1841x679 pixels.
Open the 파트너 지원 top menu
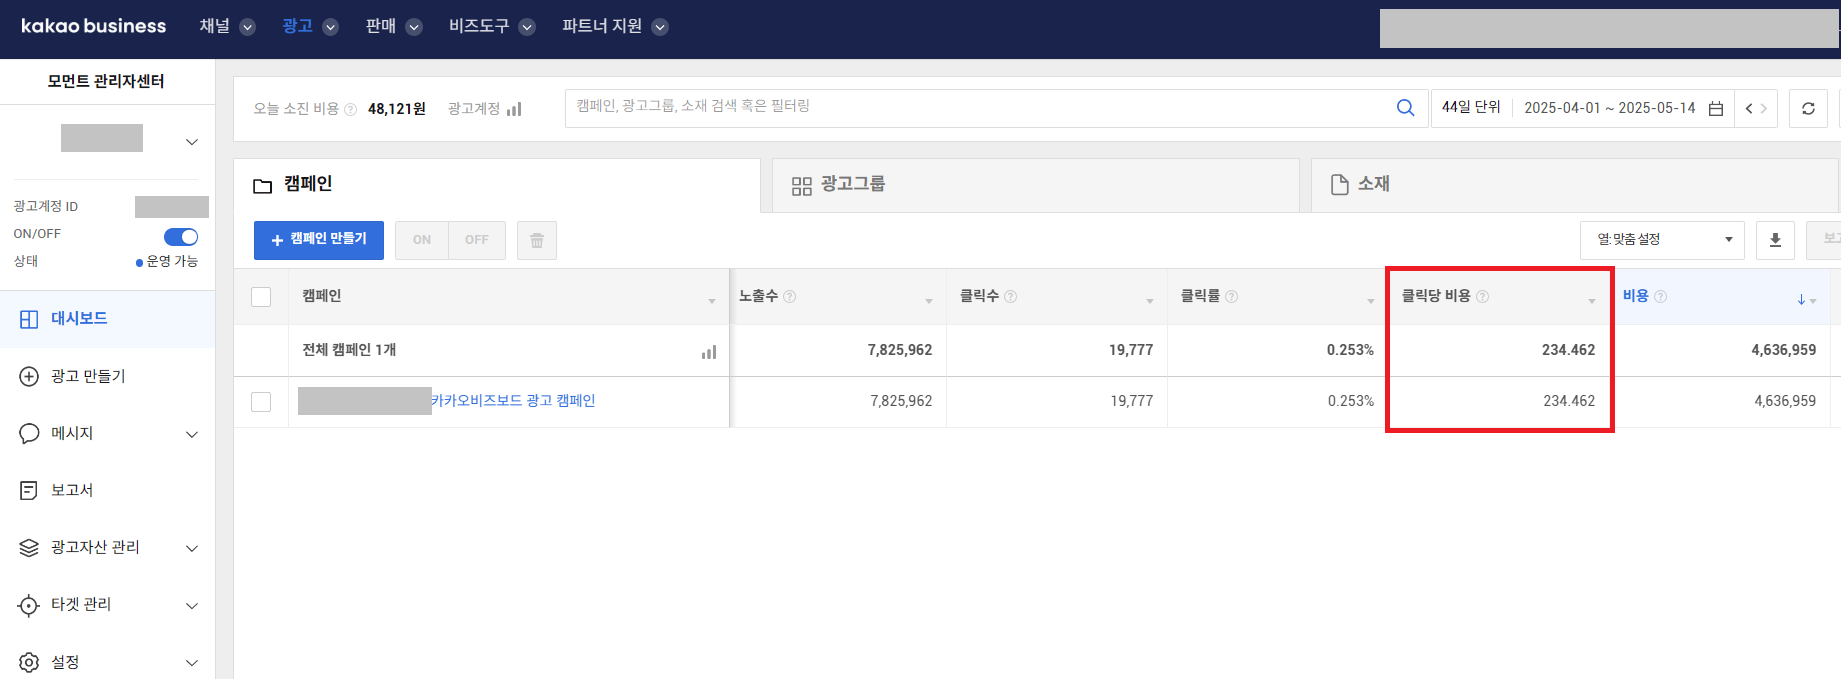click(x=615, y=26)
